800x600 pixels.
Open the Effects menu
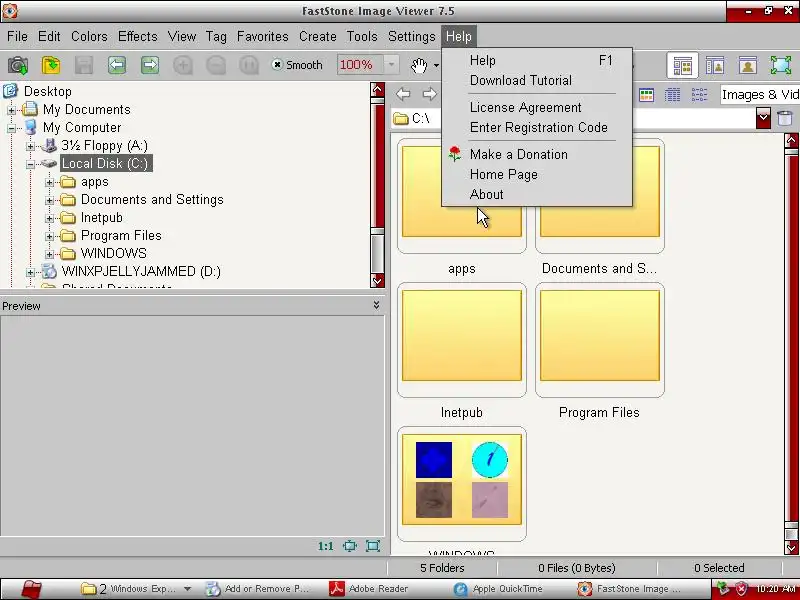[138, 37]
